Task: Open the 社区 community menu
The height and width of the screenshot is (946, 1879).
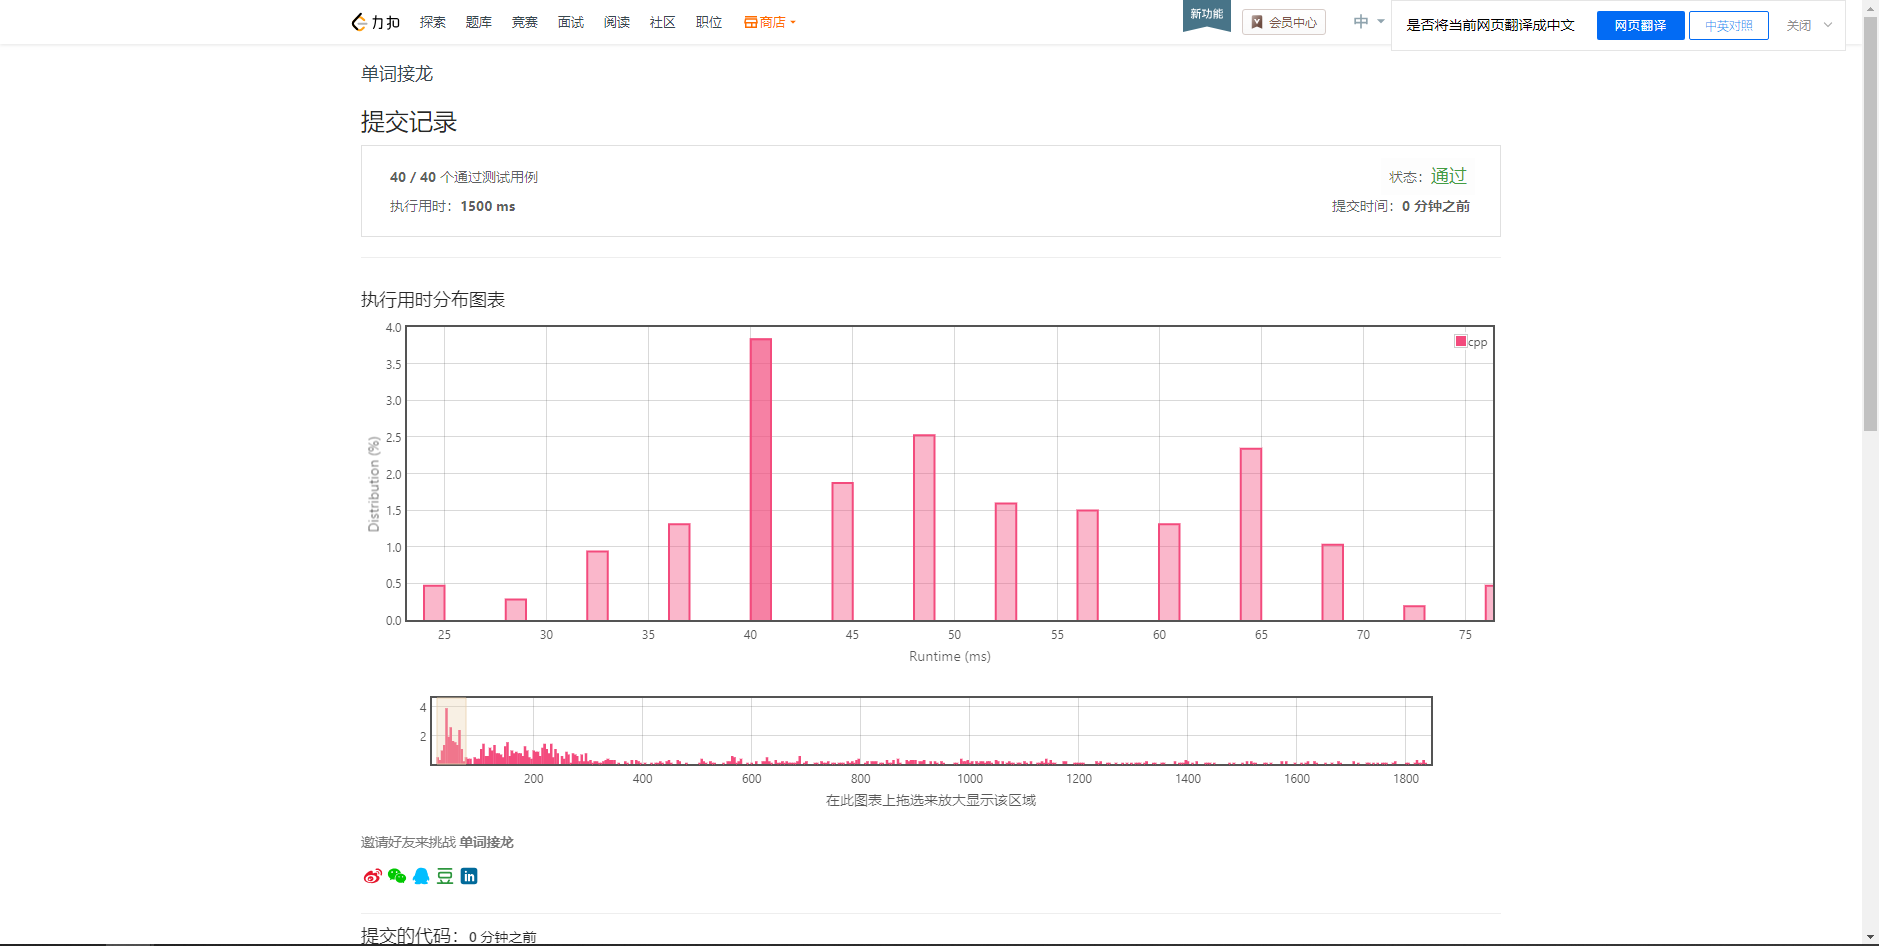Action: point(663,22)
